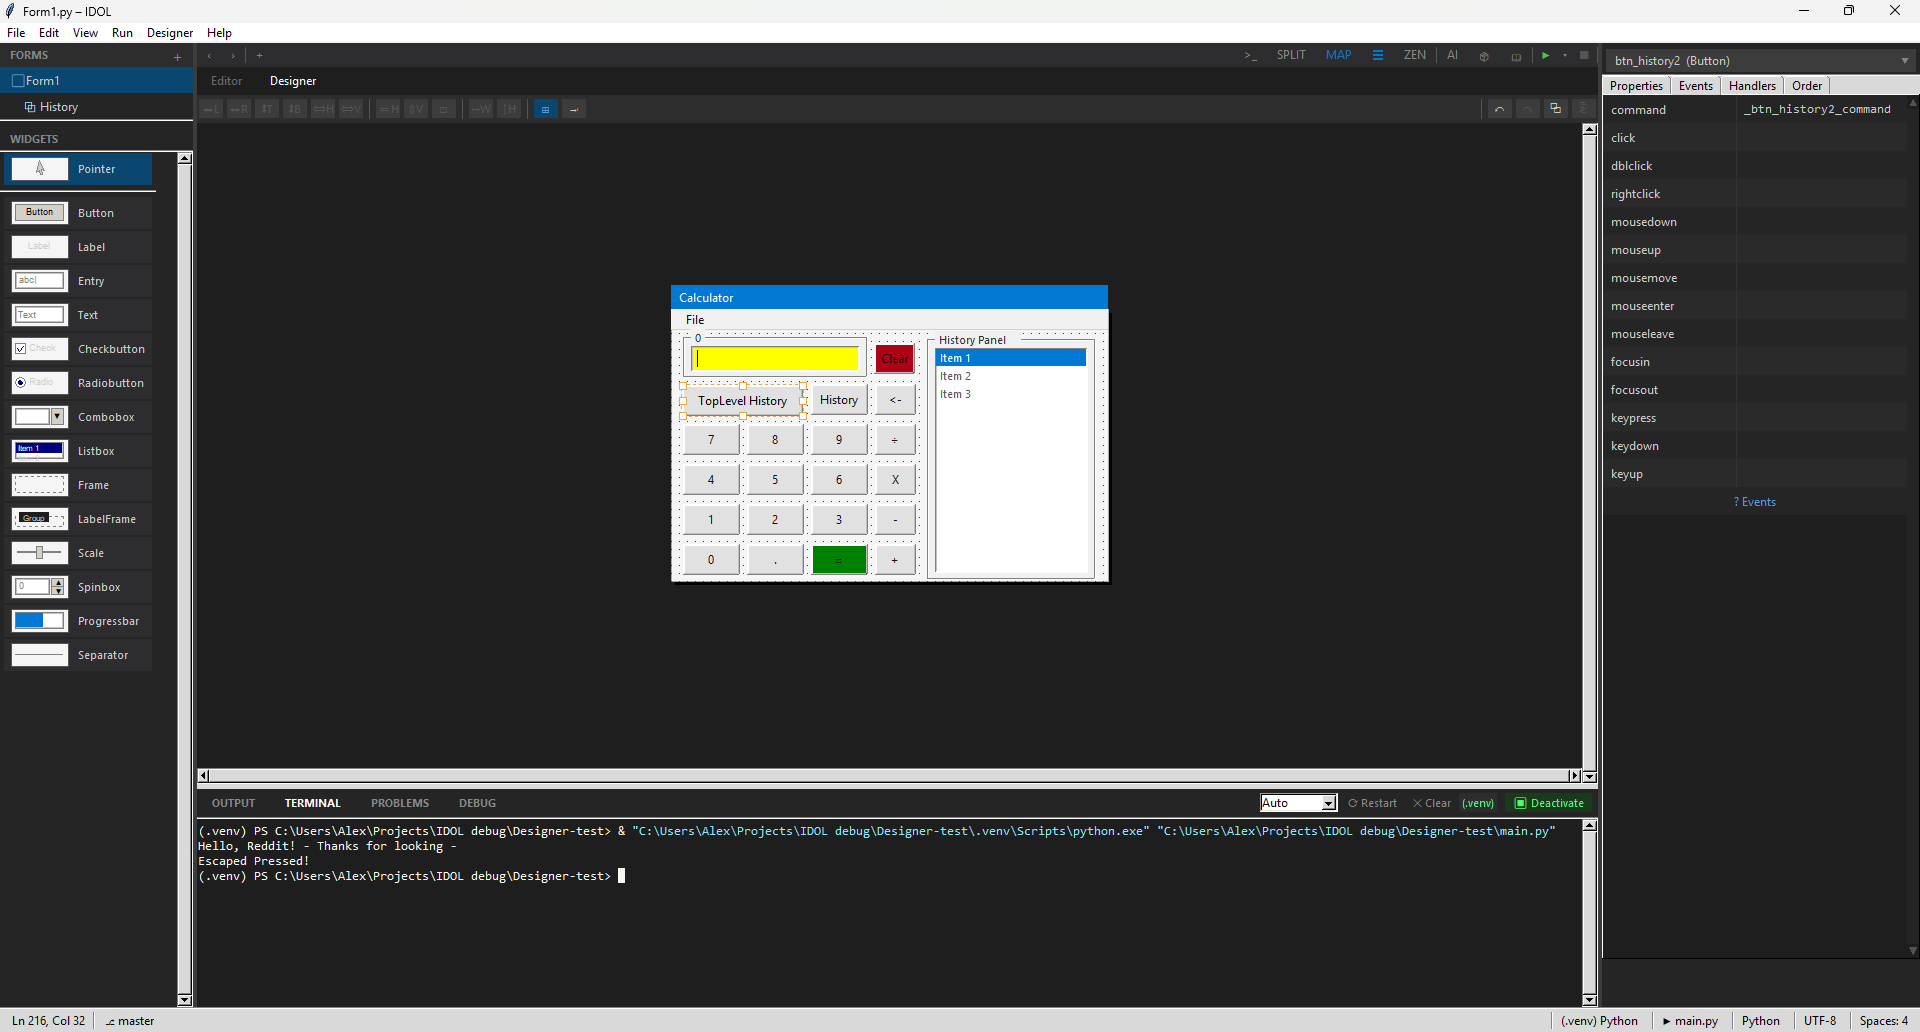This screenshot has height=1032, width=1920.
Task: Click the Stop square icon
Action: coord(1584,56)
